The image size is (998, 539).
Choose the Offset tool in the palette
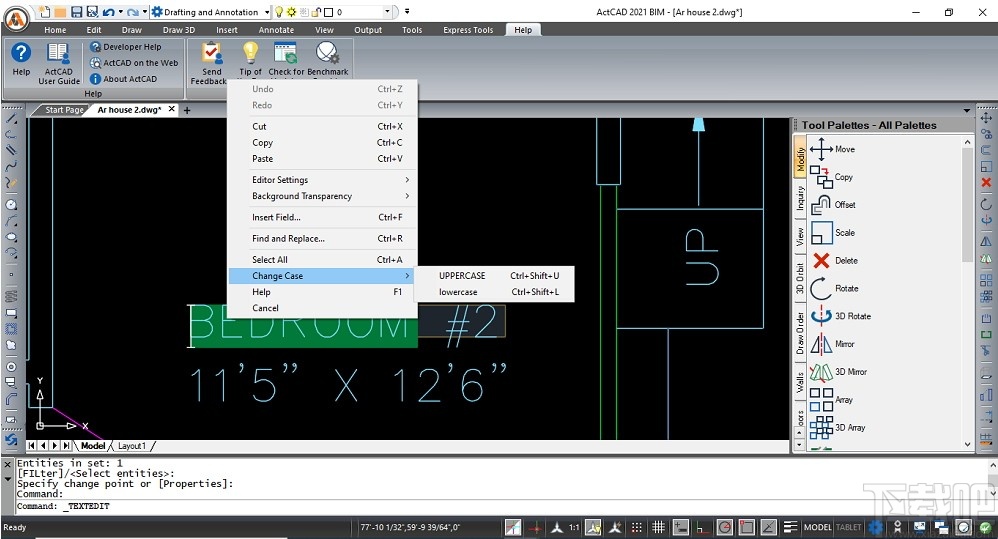(x=822, y=205)
